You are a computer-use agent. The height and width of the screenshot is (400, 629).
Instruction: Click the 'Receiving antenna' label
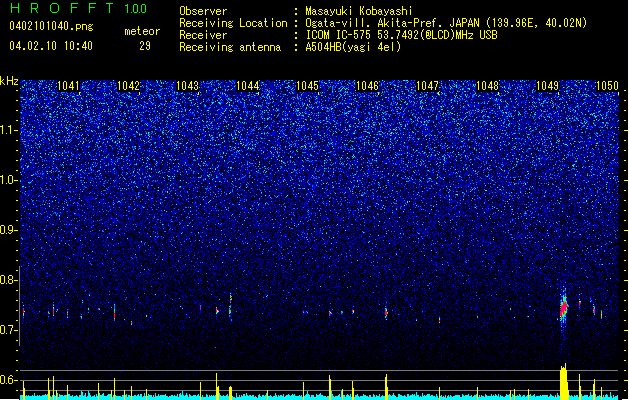(x=230, y=47)
